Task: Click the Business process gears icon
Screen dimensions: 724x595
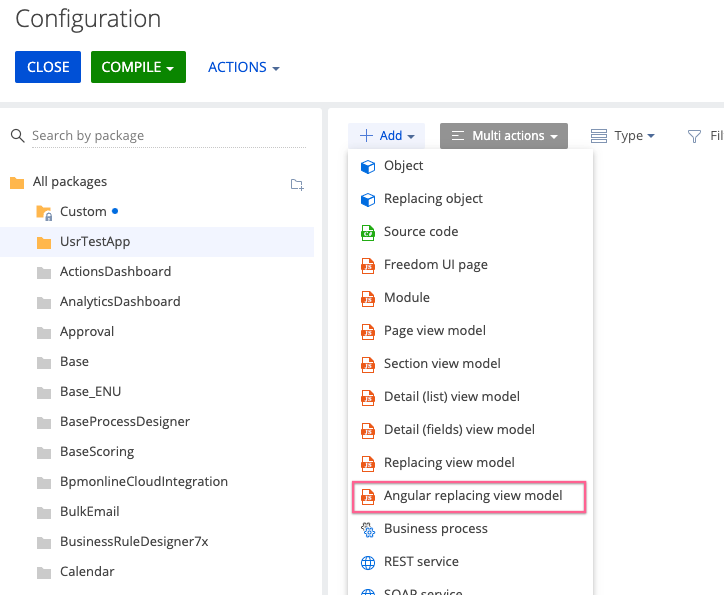Action: 368,530
